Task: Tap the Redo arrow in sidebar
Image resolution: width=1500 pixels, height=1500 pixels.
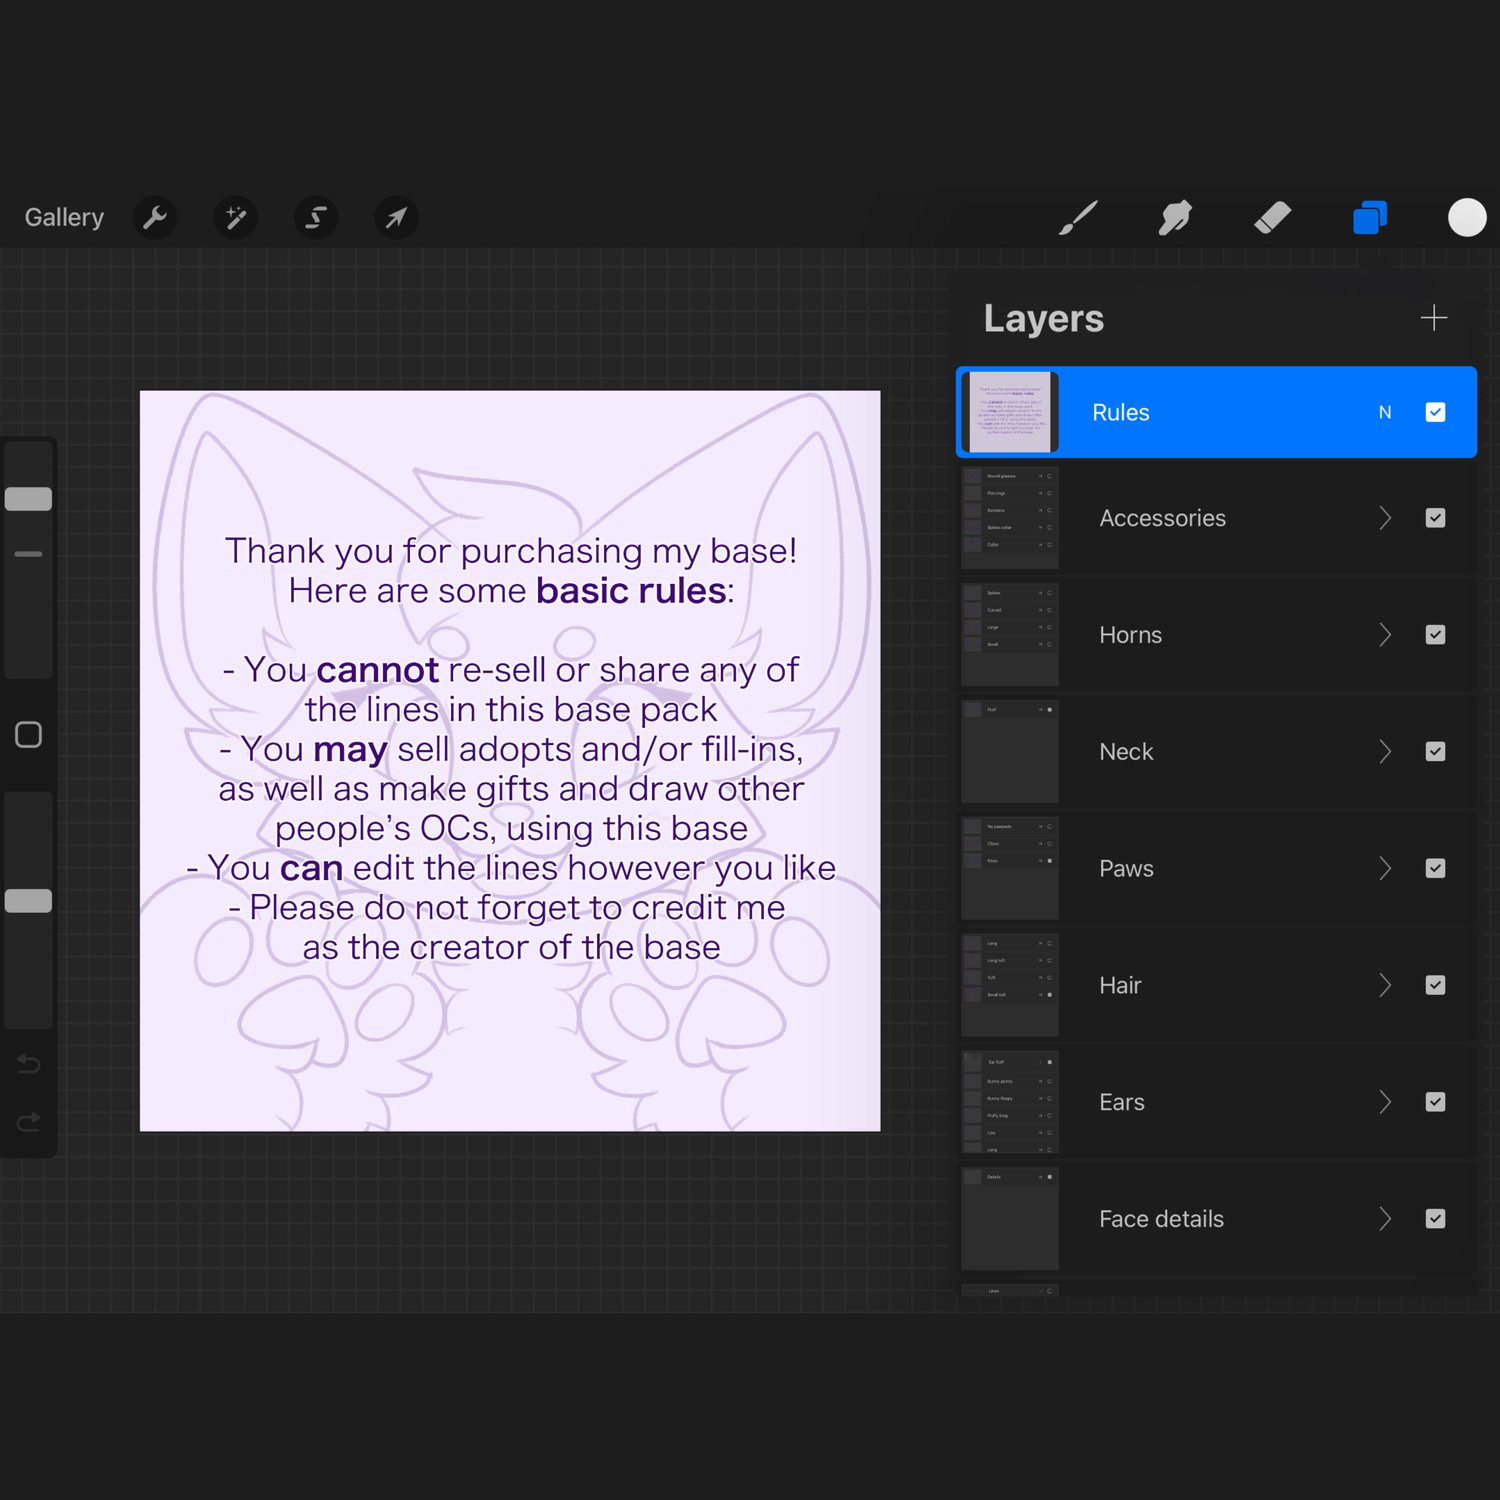Action: point(29,1121)
